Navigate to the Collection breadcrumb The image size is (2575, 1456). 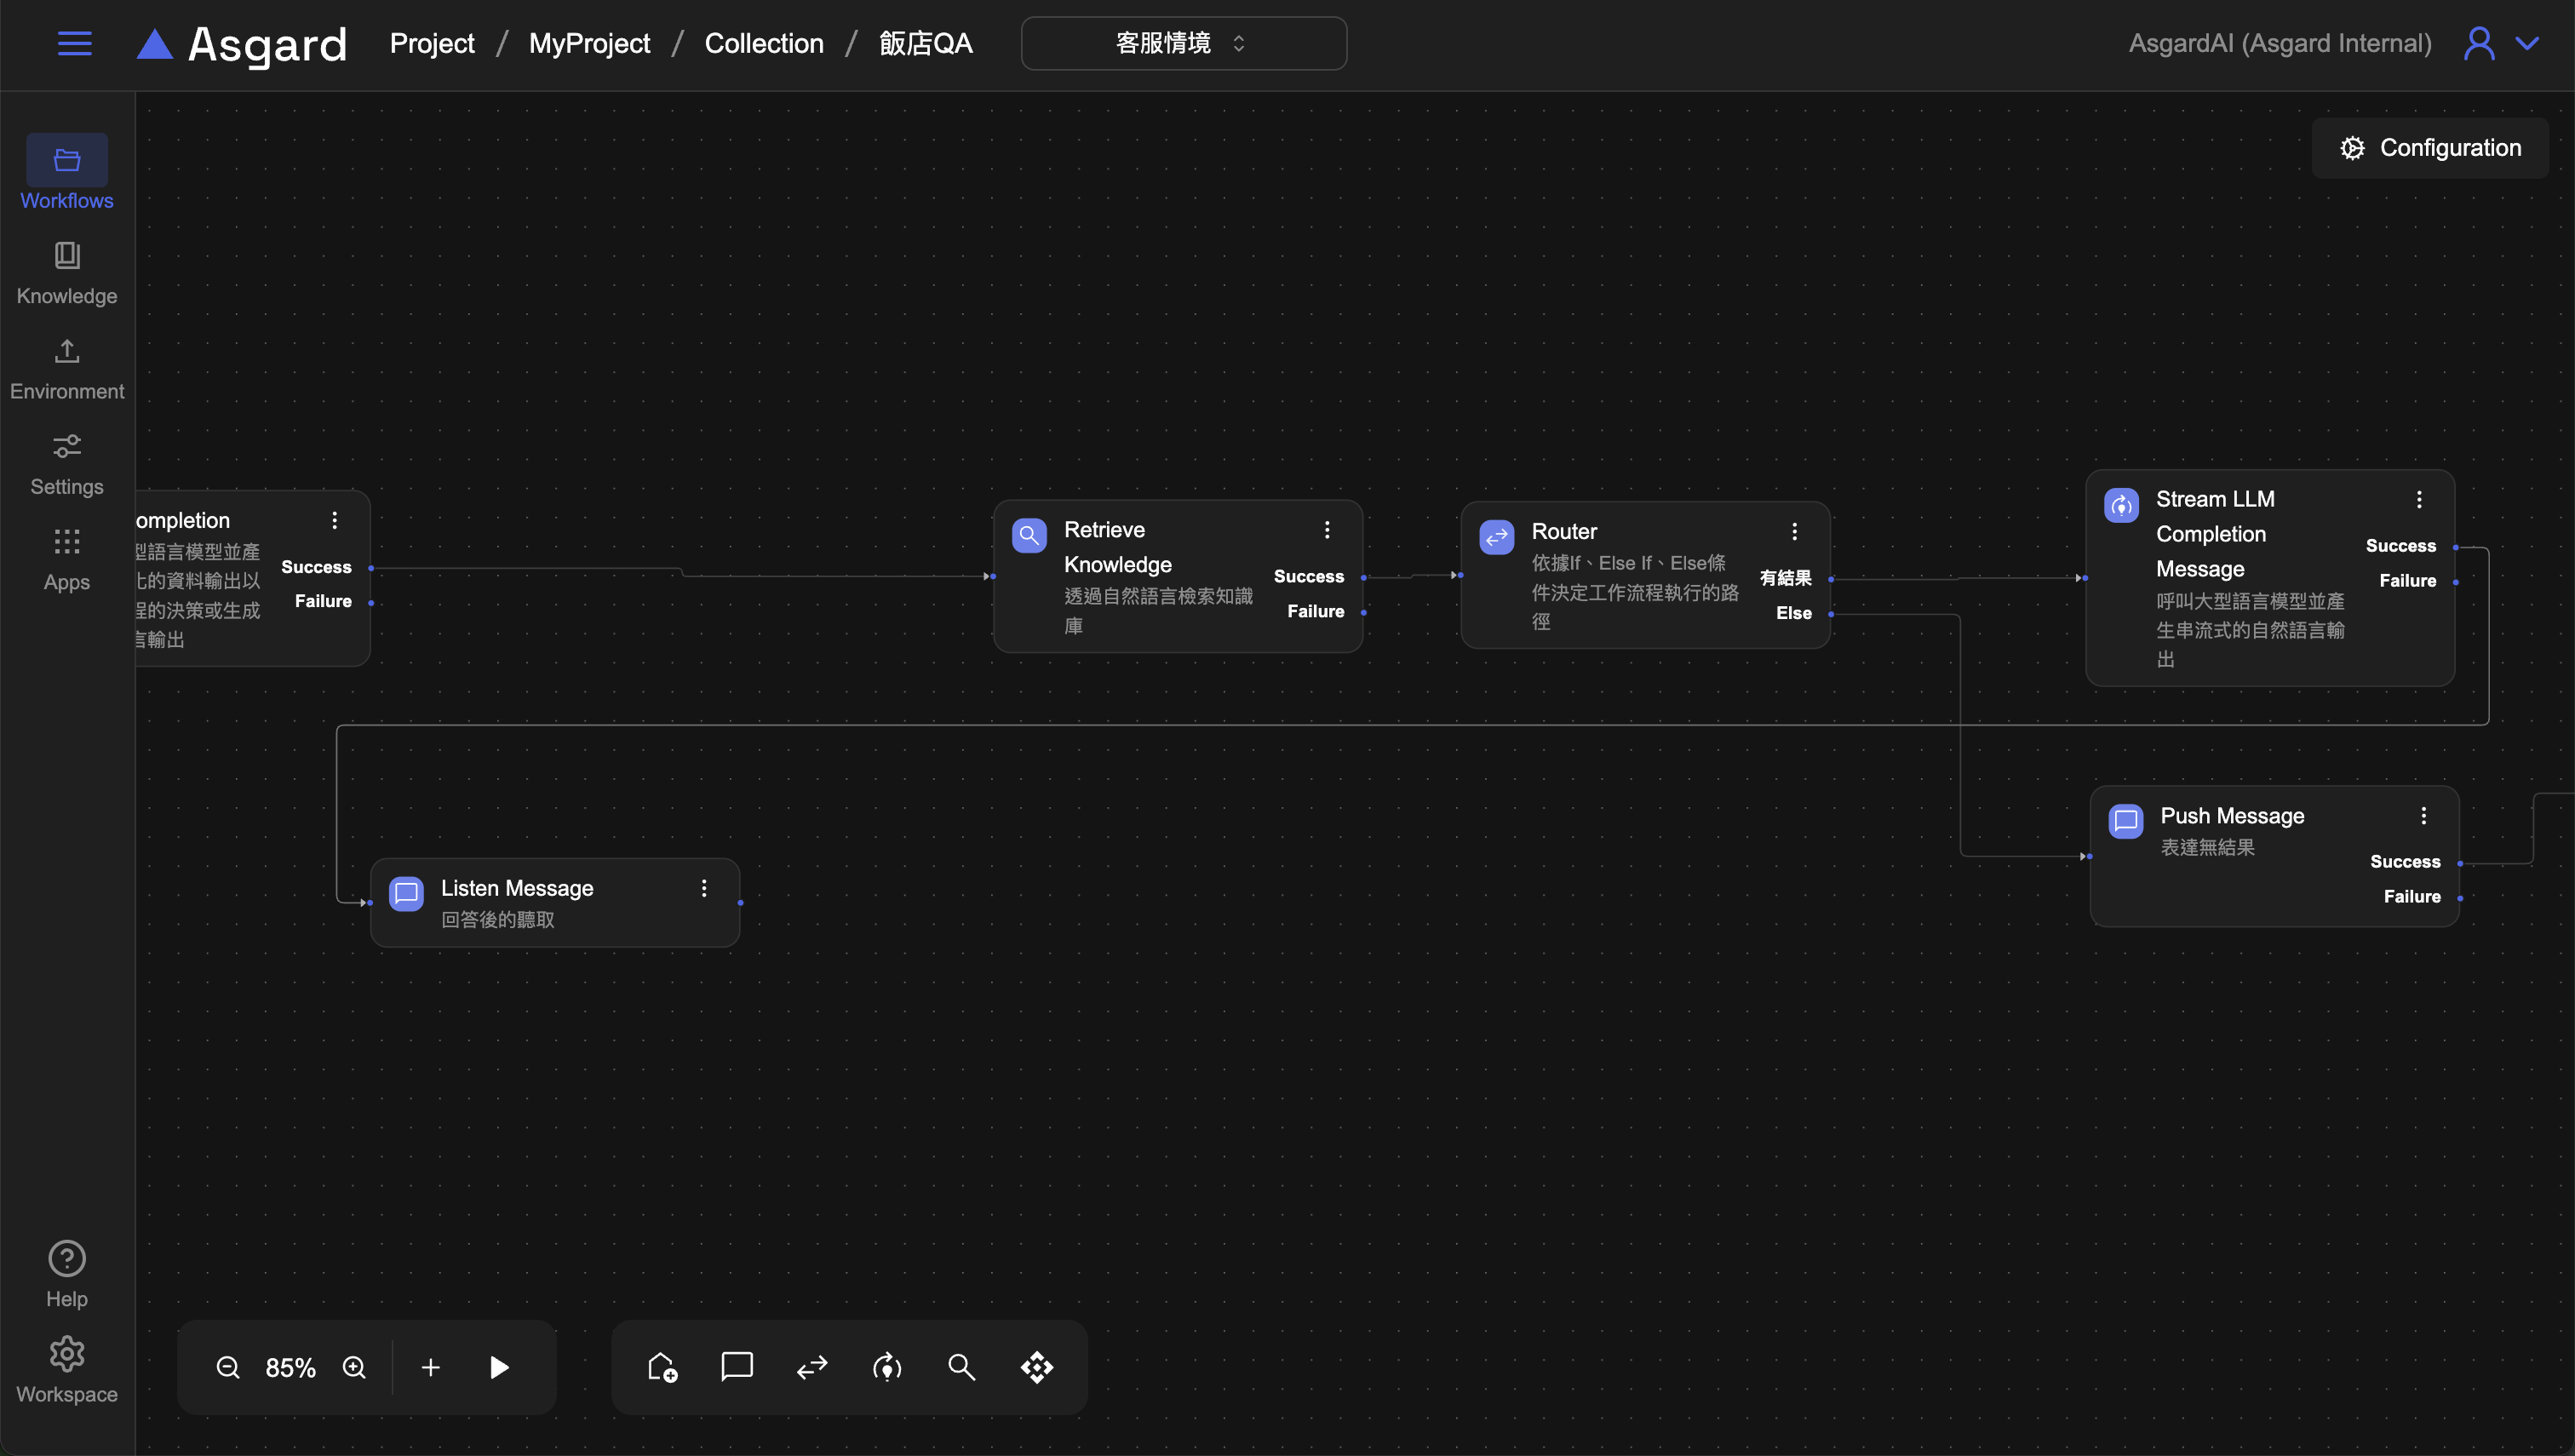763,43
